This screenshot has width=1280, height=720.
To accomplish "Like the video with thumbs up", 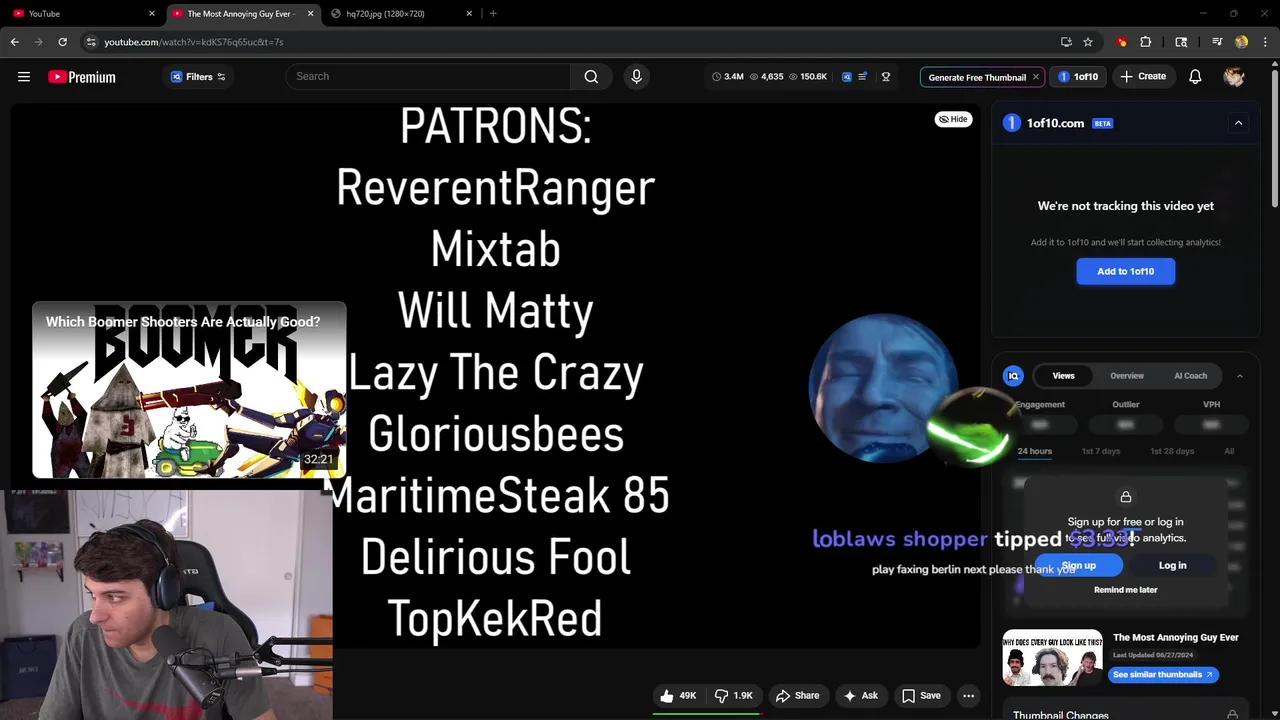I will [678, 696].
